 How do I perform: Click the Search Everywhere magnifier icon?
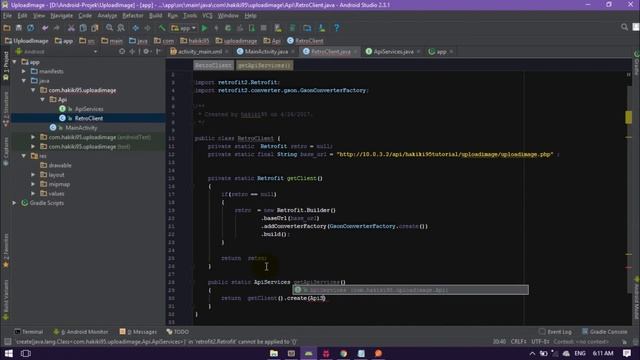click(x=624, y=27)
